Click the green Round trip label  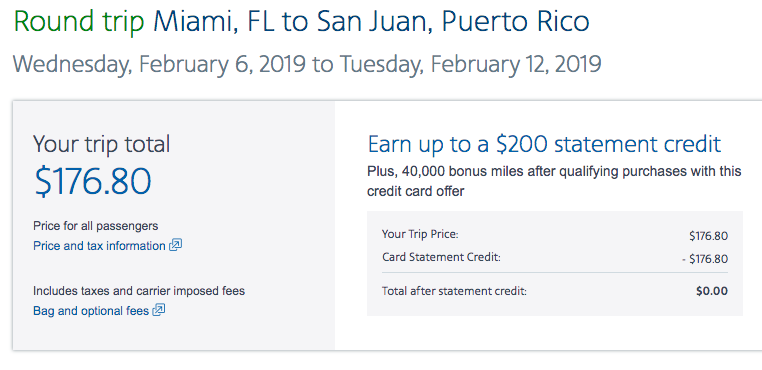pyautogui.click(x=79, y=21)
